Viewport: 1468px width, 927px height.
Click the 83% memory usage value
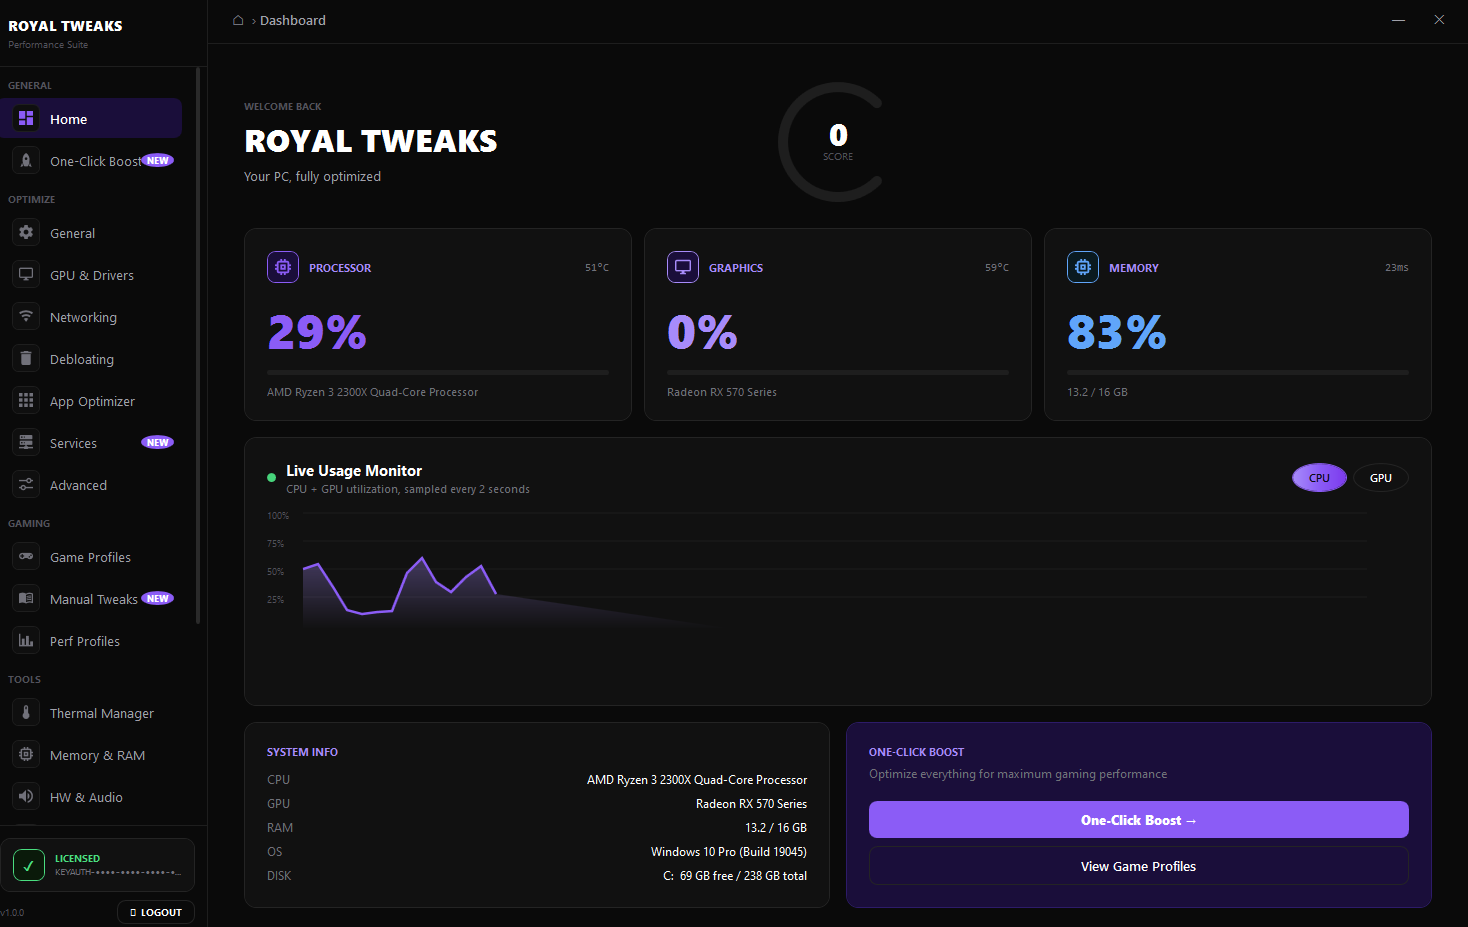1117,332
